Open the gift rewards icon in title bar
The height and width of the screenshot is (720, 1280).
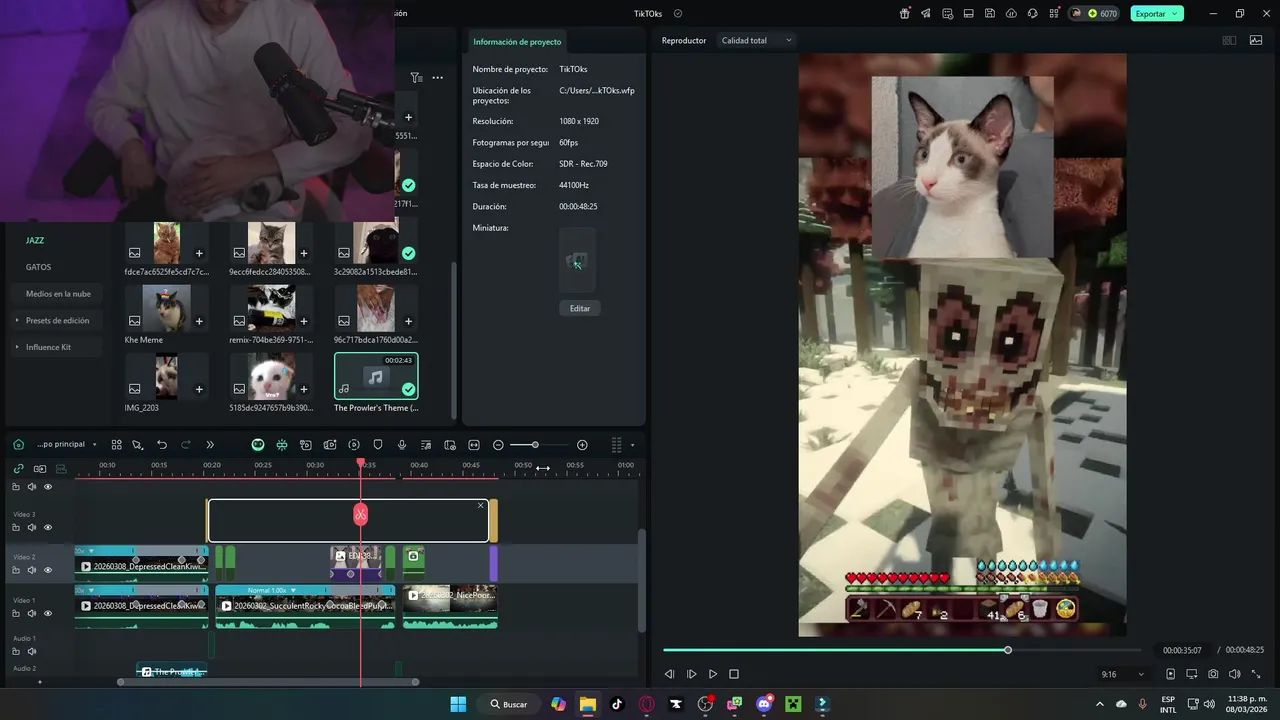click(905, 13)
